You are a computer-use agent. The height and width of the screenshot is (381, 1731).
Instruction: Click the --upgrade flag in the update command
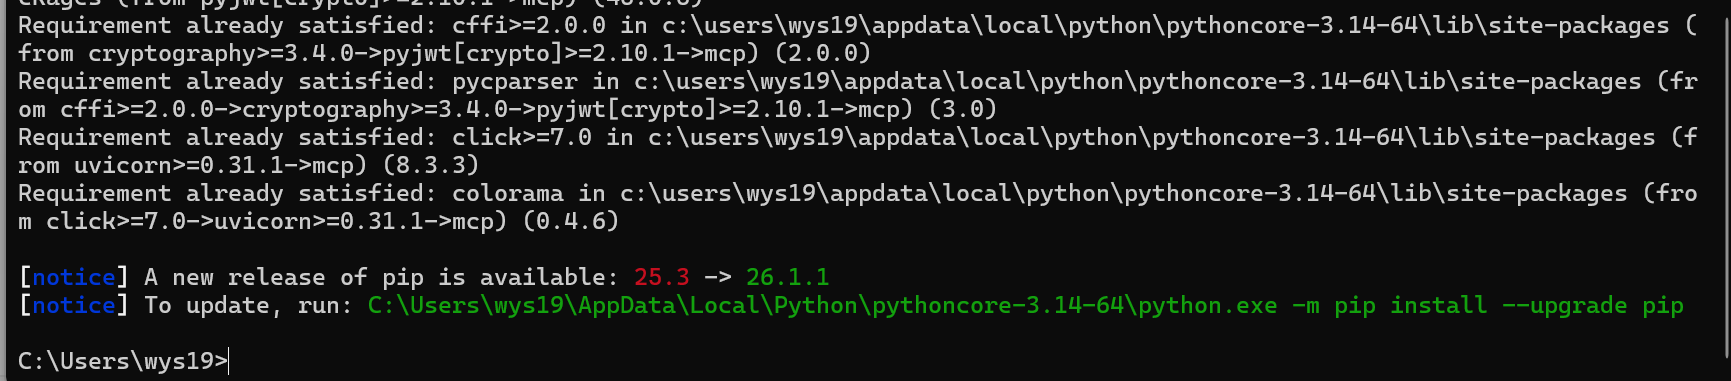(x=1564, y=305)
